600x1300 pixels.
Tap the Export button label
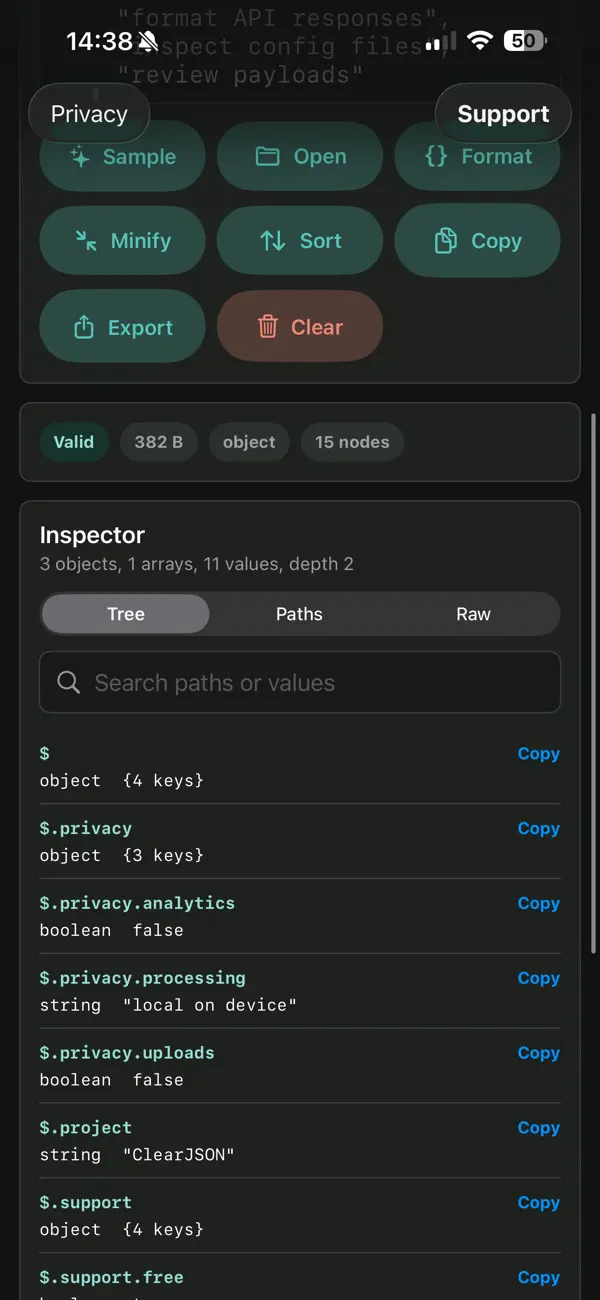(141, 328)
